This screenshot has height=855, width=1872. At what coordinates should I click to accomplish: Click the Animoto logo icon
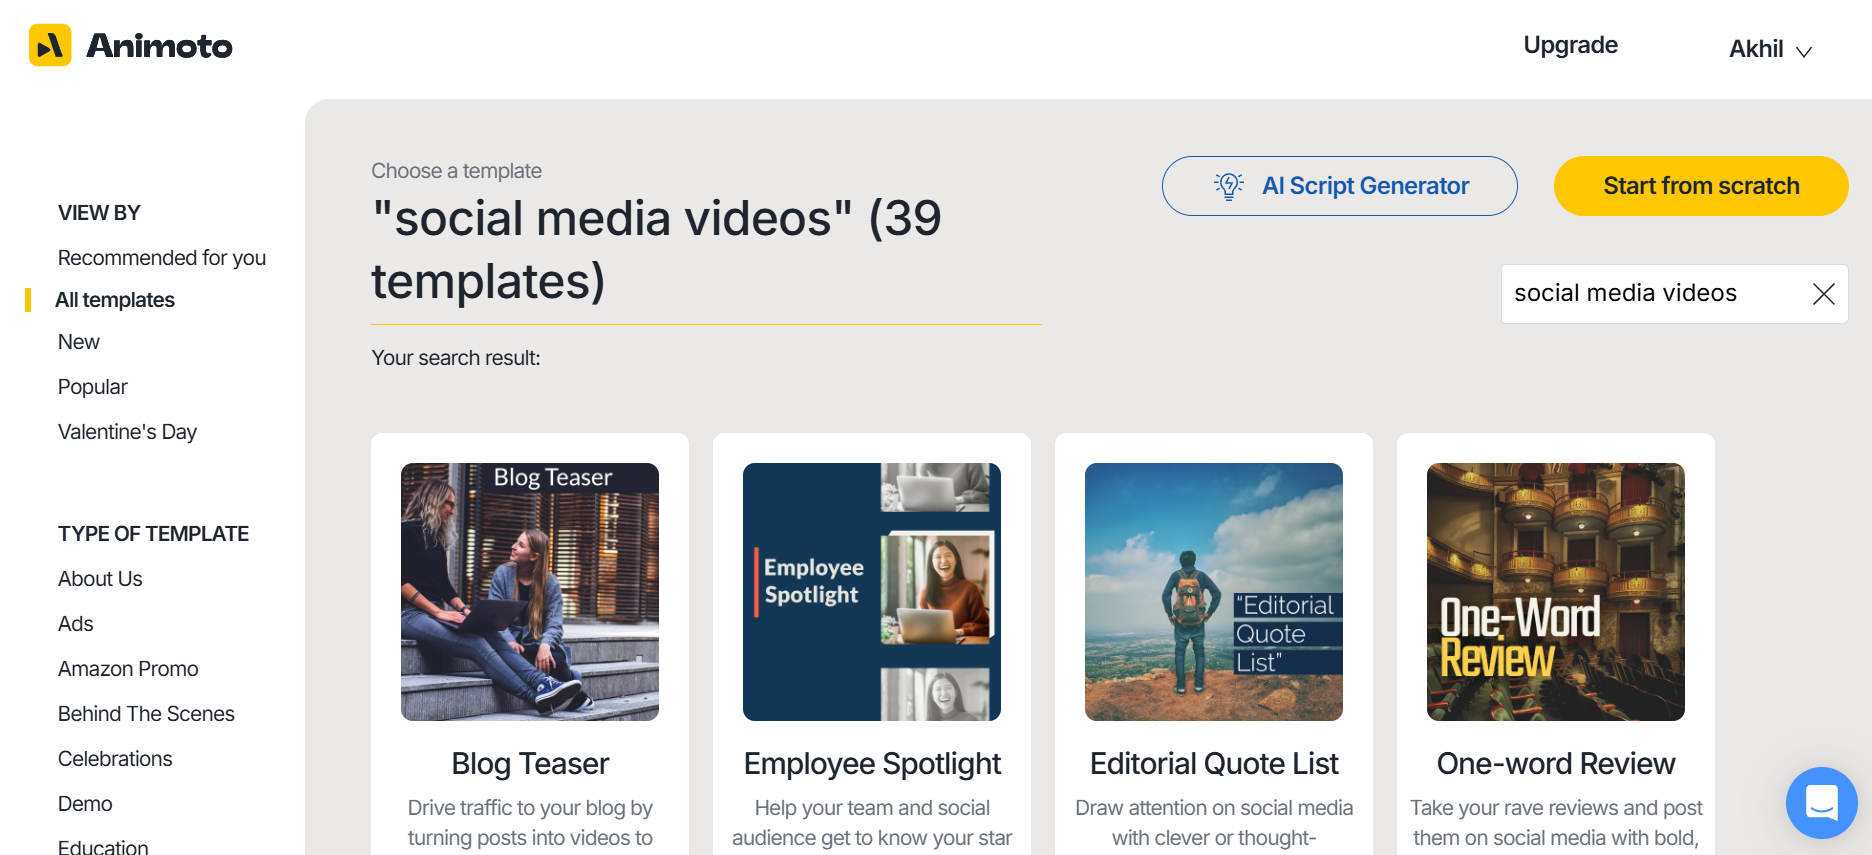pos(50,46)
